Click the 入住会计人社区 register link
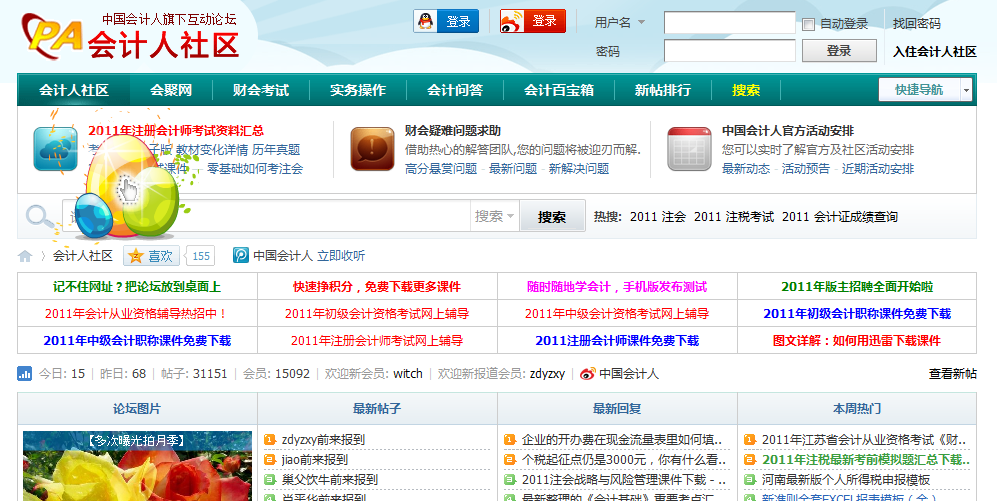 click(935, 51)
